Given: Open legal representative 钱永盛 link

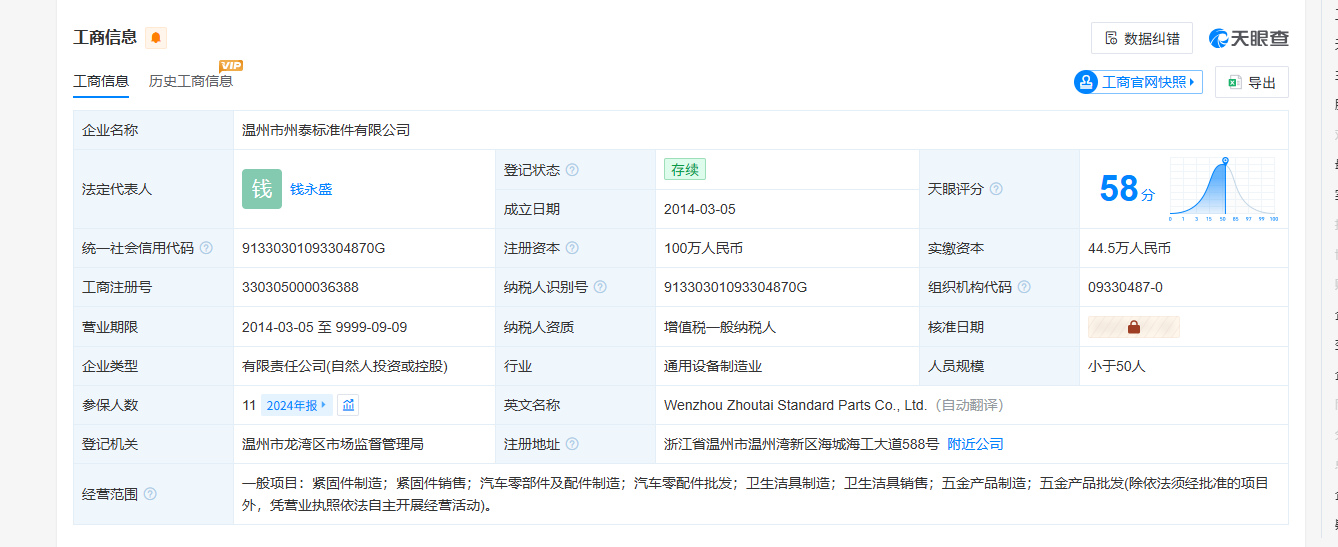Looking at the screenshot, I should [311, 189].
